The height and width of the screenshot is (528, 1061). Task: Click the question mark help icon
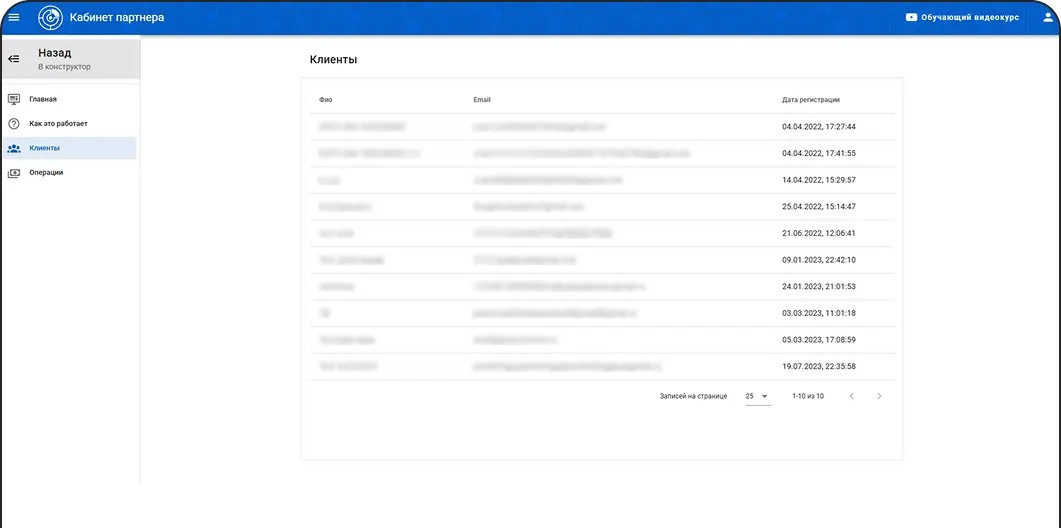[x=14, y=124]
